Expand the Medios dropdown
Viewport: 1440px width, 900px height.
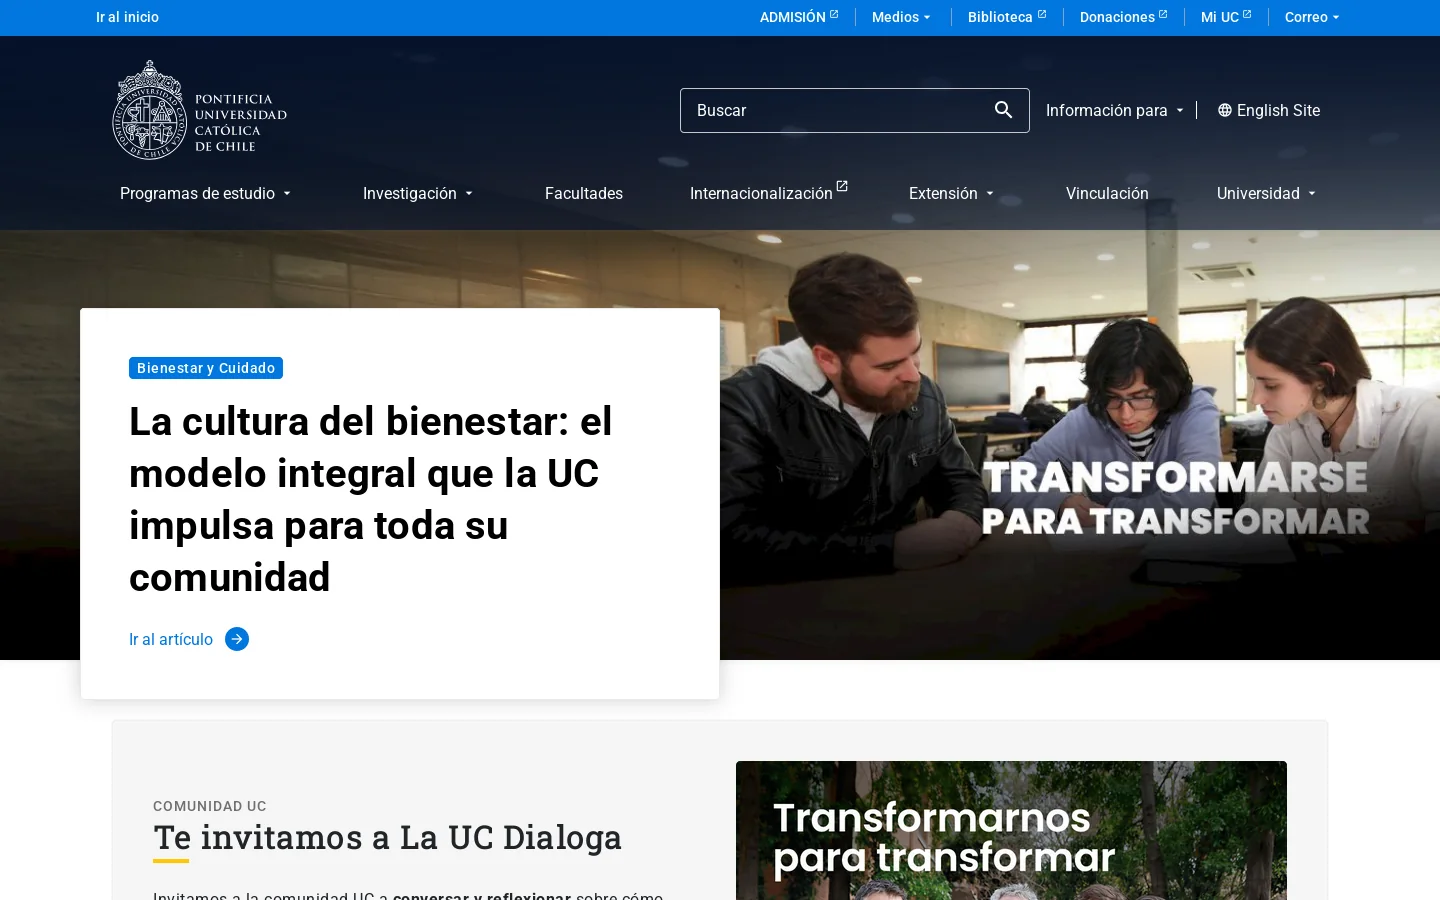click(901, 17)
